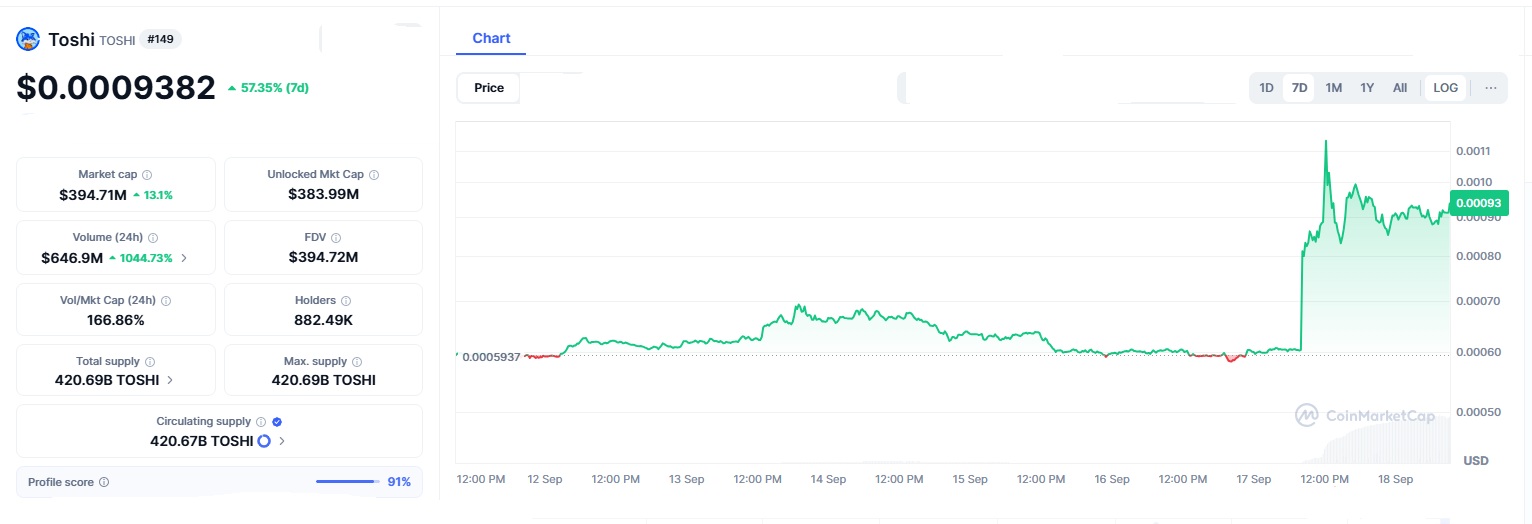The image size is (1532, 524).
Task: Click the price peak on the chart line
Action: [1326, 142]
